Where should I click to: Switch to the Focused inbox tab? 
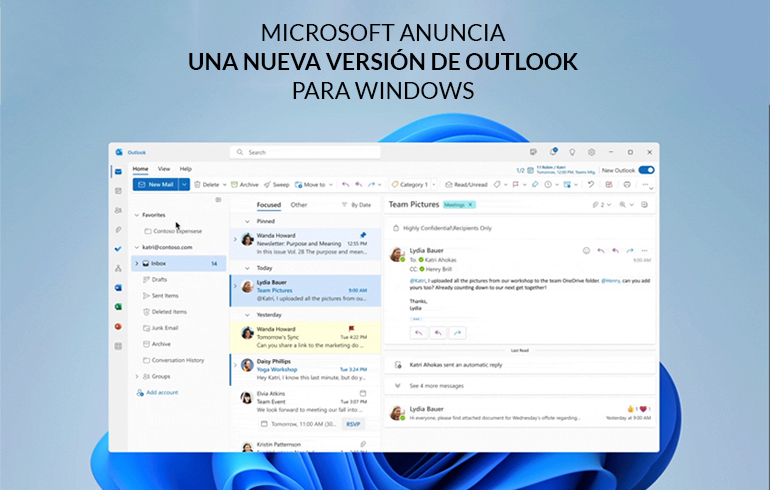269,205
